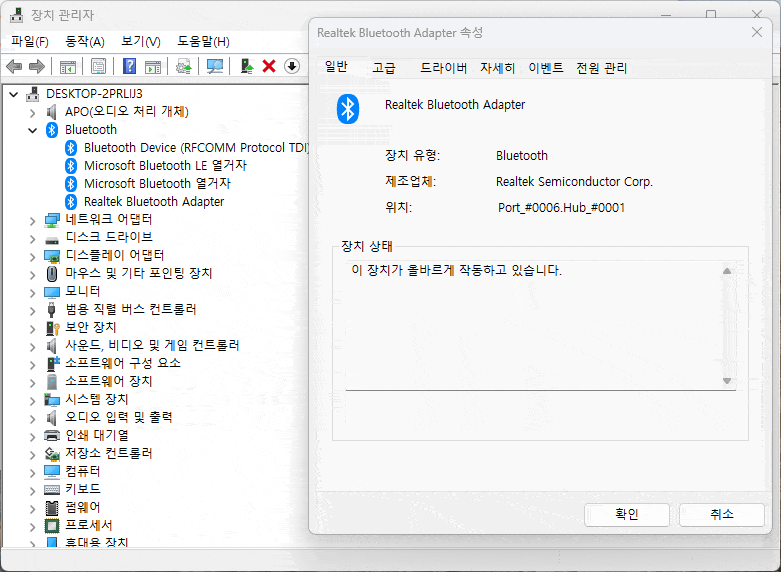
Task: Collapse the Bluetooth tree node
Action: point(33,131)
